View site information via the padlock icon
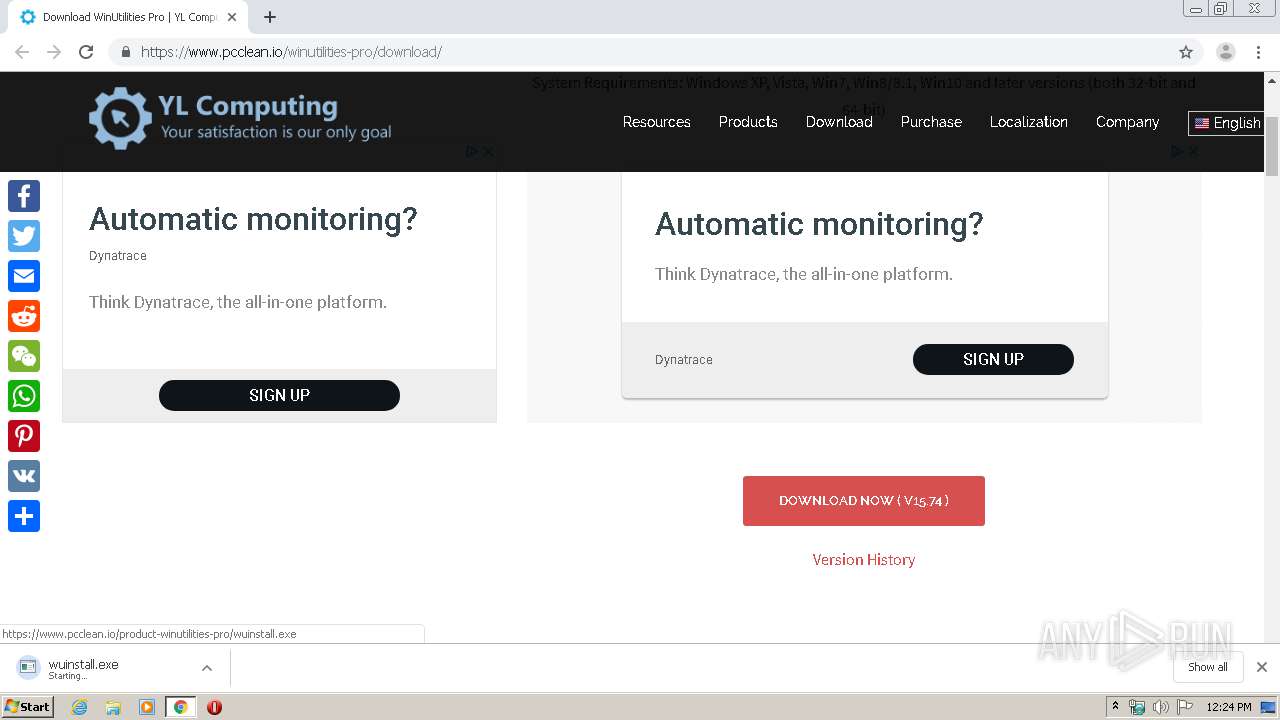This screenshot has width=1280, height=720. [126, 52]
